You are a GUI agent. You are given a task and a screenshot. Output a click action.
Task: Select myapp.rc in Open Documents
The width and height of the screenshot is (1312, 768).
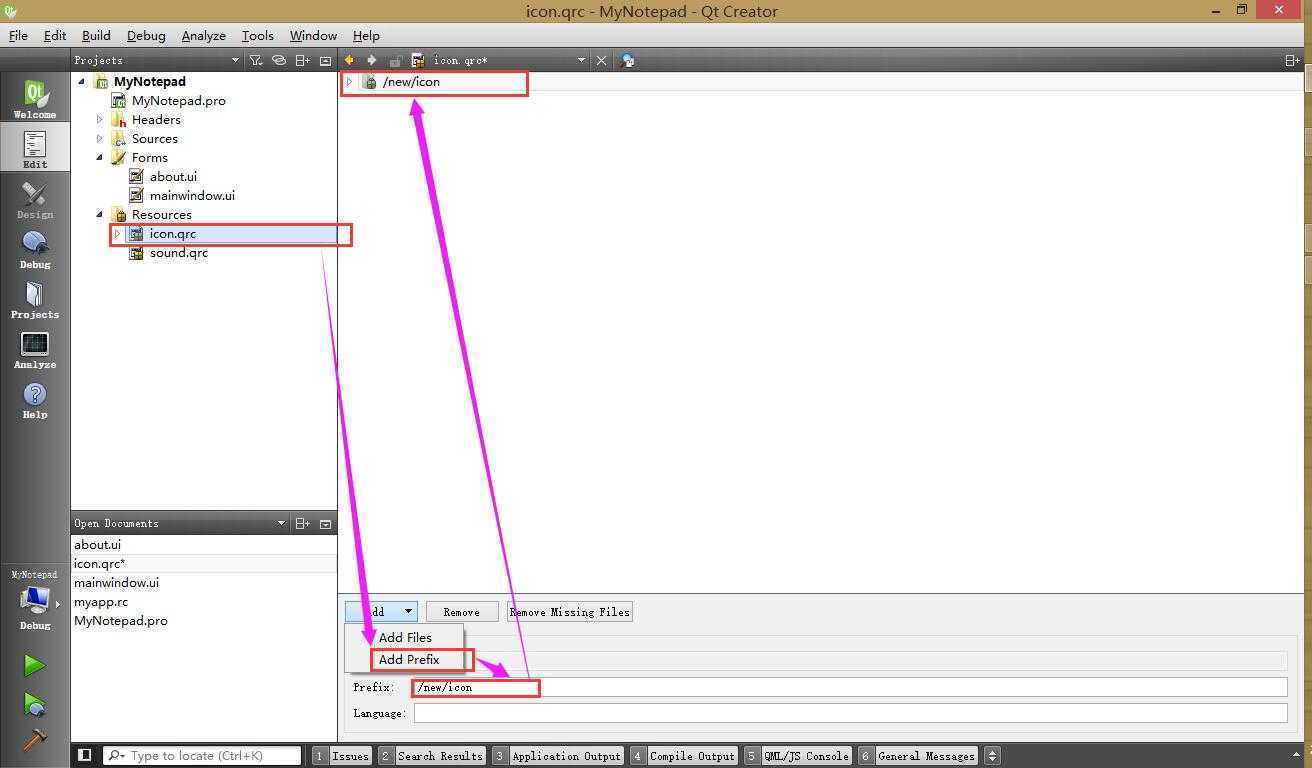click(100, 601)
